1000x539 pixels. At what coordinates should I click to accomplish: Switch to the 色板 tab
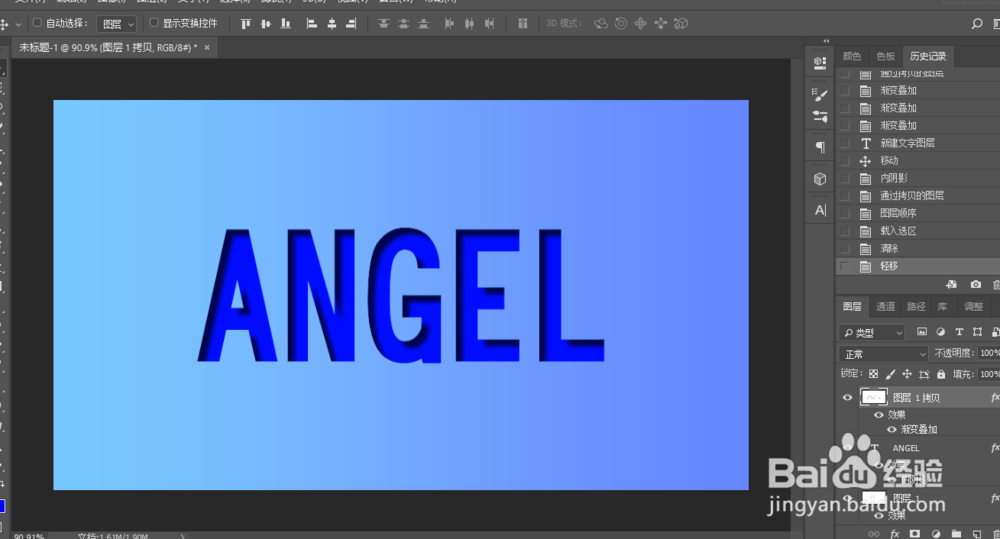click(x=885, y=56)
